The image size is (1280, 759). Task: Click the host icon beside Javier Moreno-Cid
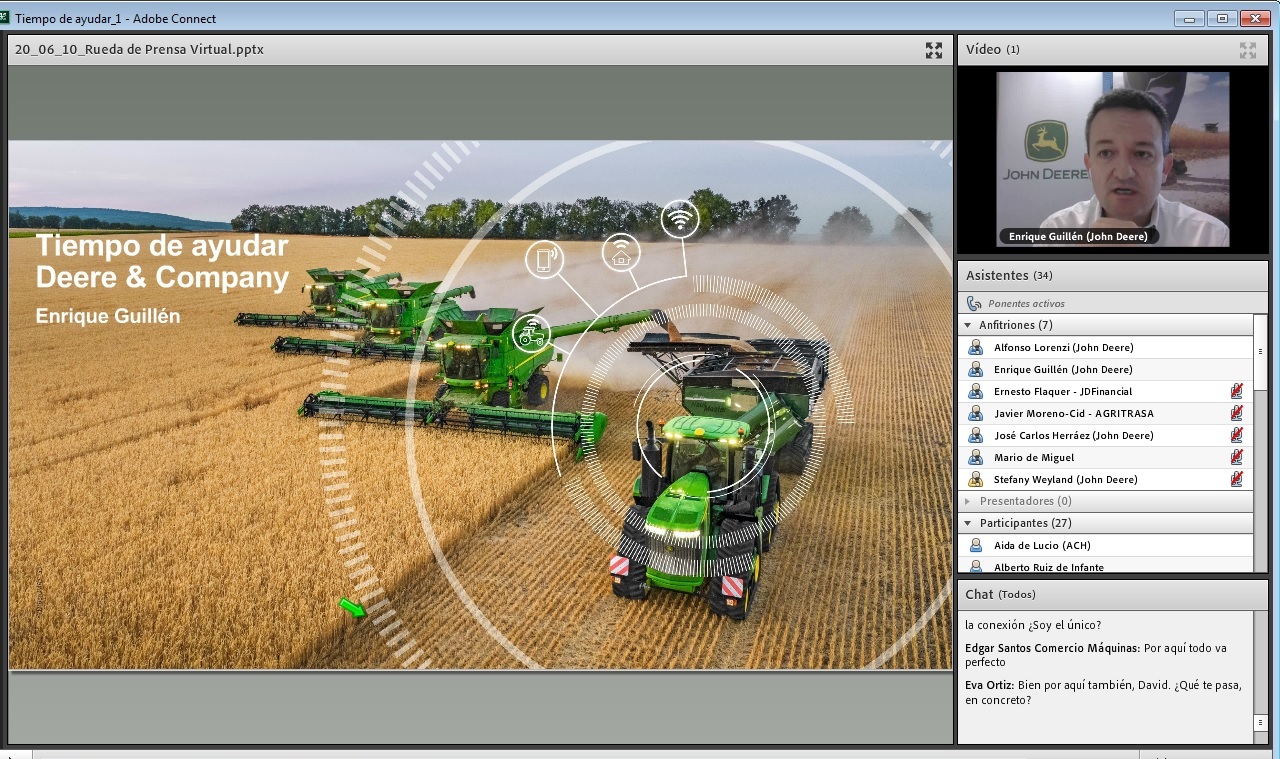975,414
